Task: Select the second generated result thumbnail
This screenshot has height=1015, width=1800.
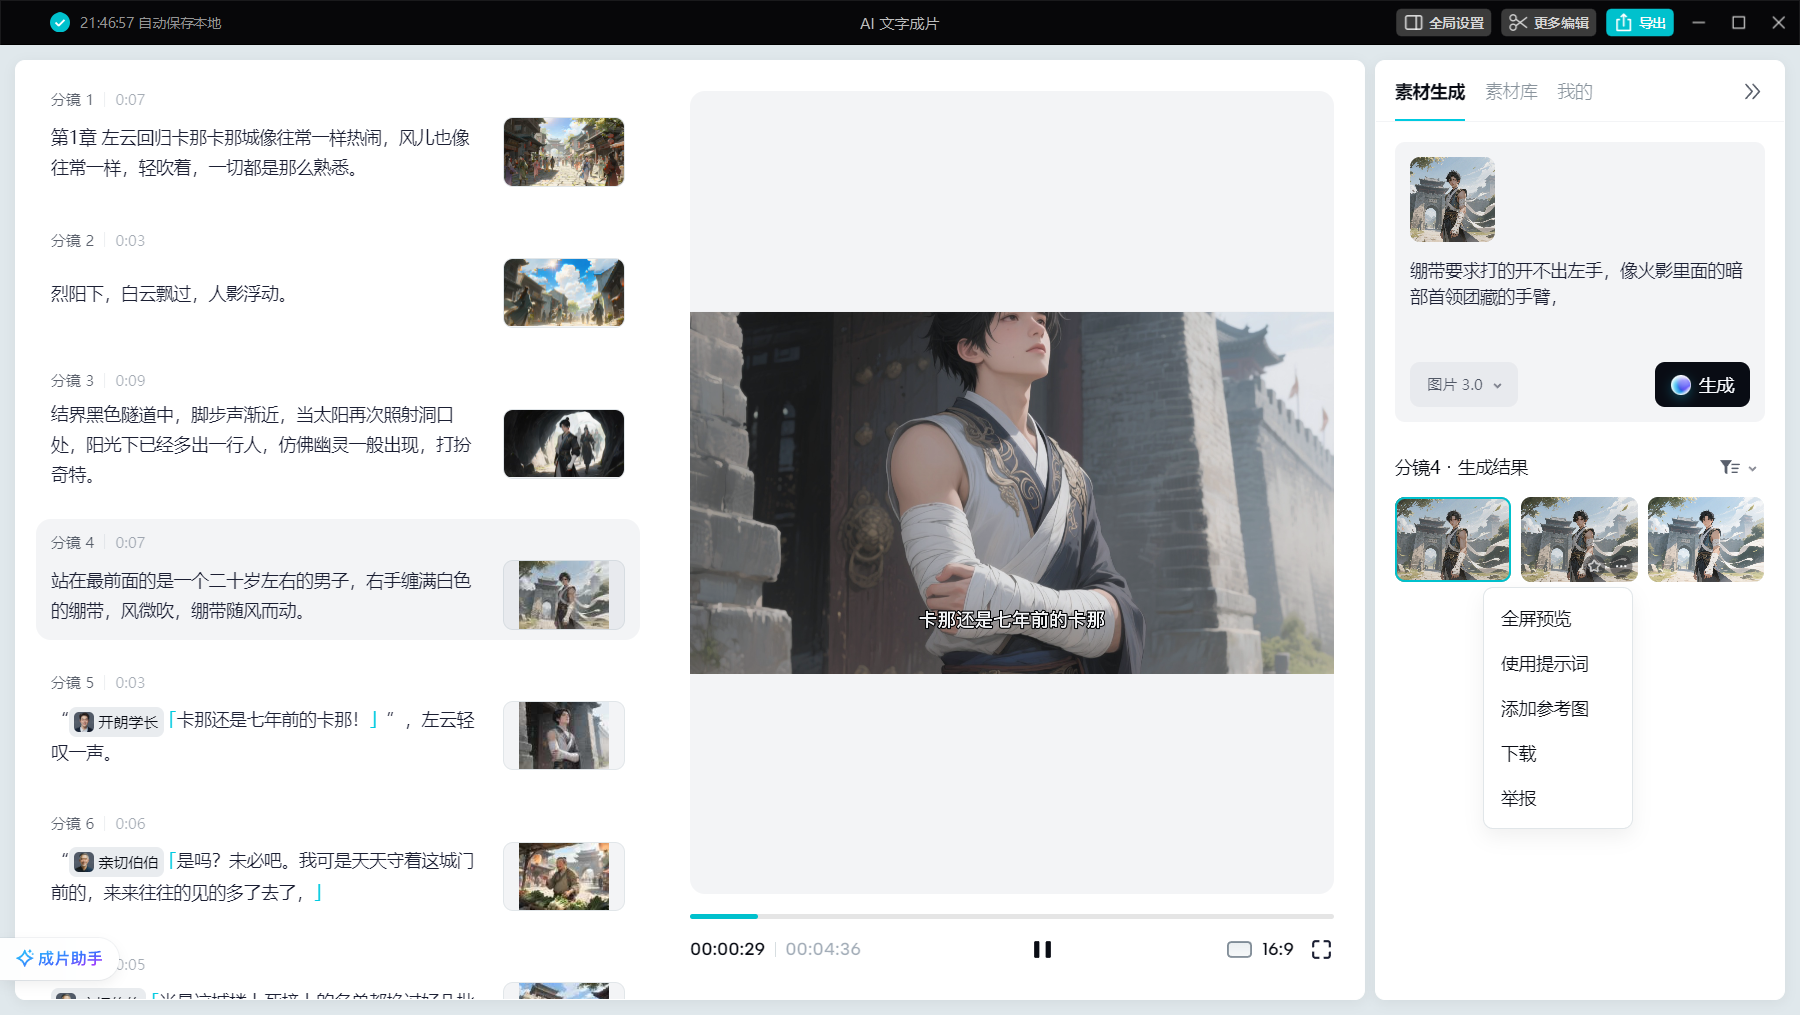Action: (x=1579, y=539)
